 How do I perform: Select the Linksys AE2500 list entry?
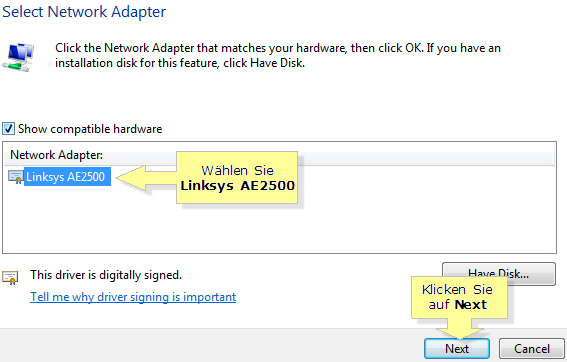(68, 177)
